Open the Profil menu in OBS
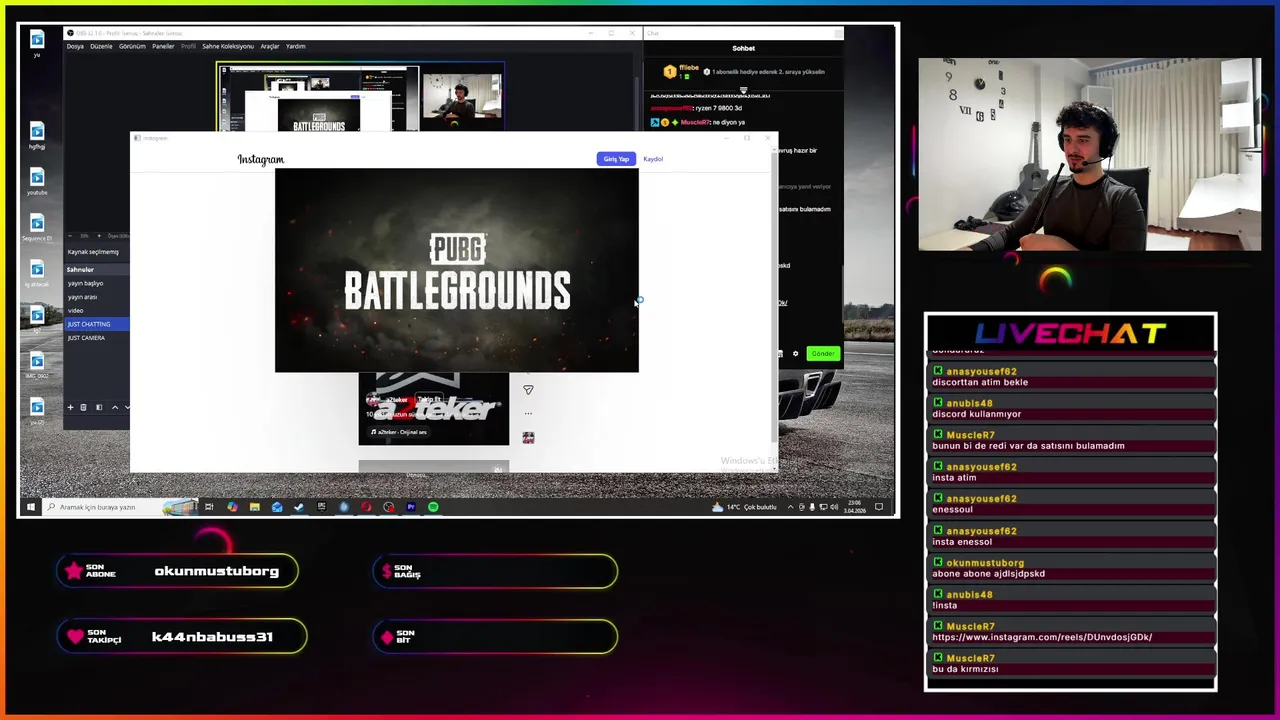The height and width of the screenshot is (720, 1280). (x=188, y=46)
